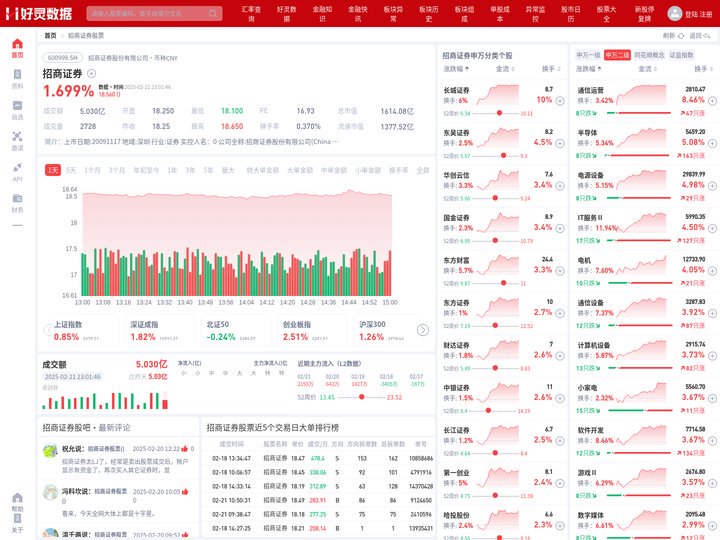Select the 1天 chart range
The height and width of the screenshot is (540, 720).
click(53, 170)
